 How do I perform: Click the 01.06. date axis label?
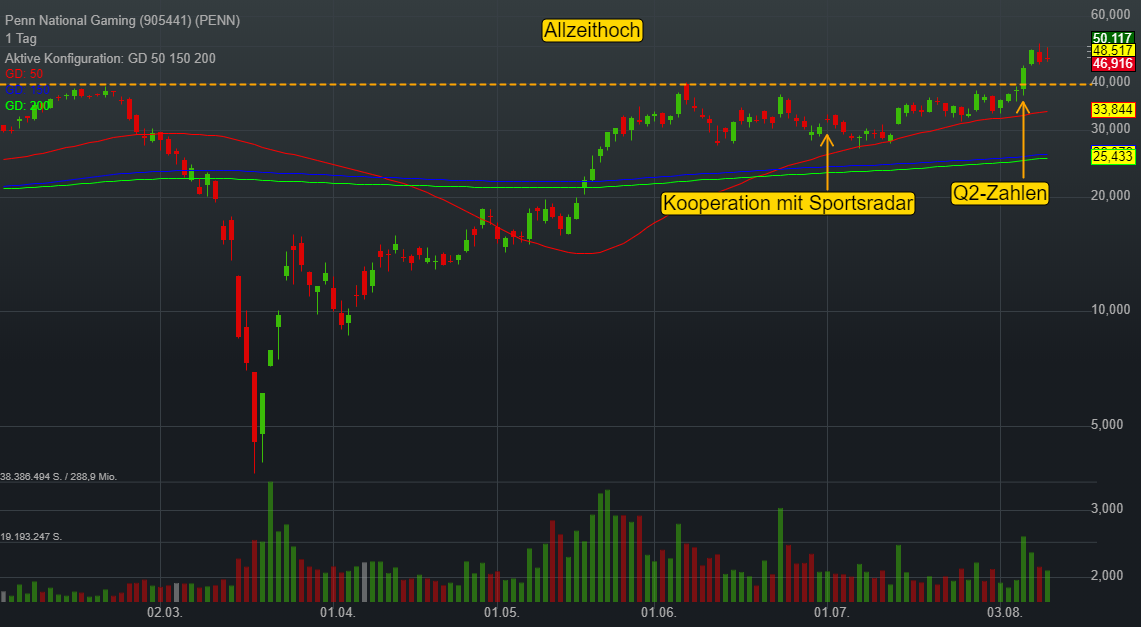click(x=659, y=612)
